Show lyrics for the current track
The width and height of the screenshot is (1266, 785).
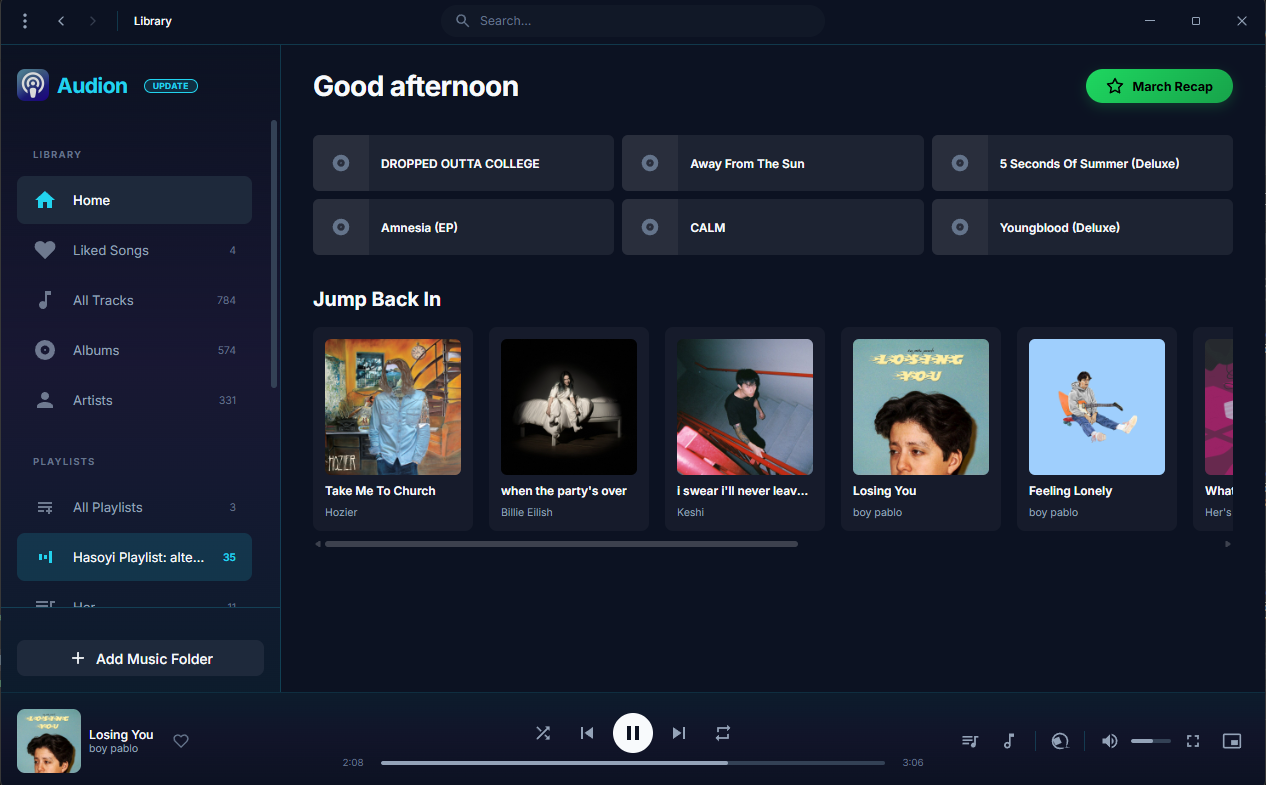click(x=1009, y=741)
